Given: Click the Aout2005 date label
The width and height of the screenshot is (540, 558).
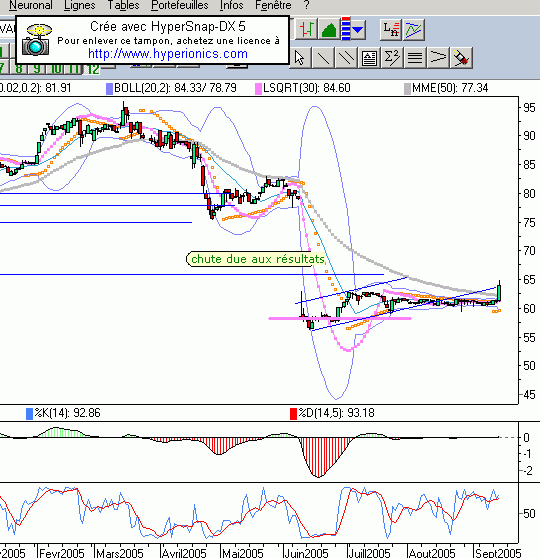Looking at the screenshot, I should click(x=432, y=553).
